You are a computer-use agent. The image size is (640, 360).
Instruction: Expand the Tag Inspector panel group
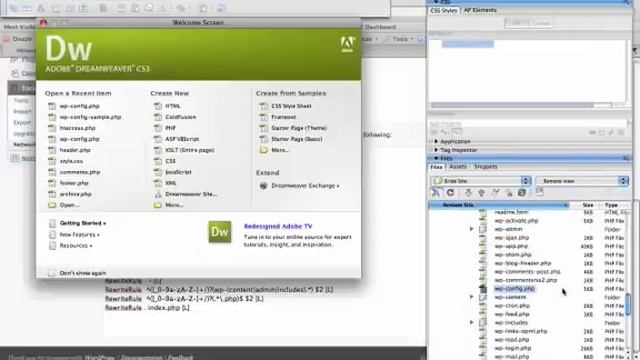point(436,150)
